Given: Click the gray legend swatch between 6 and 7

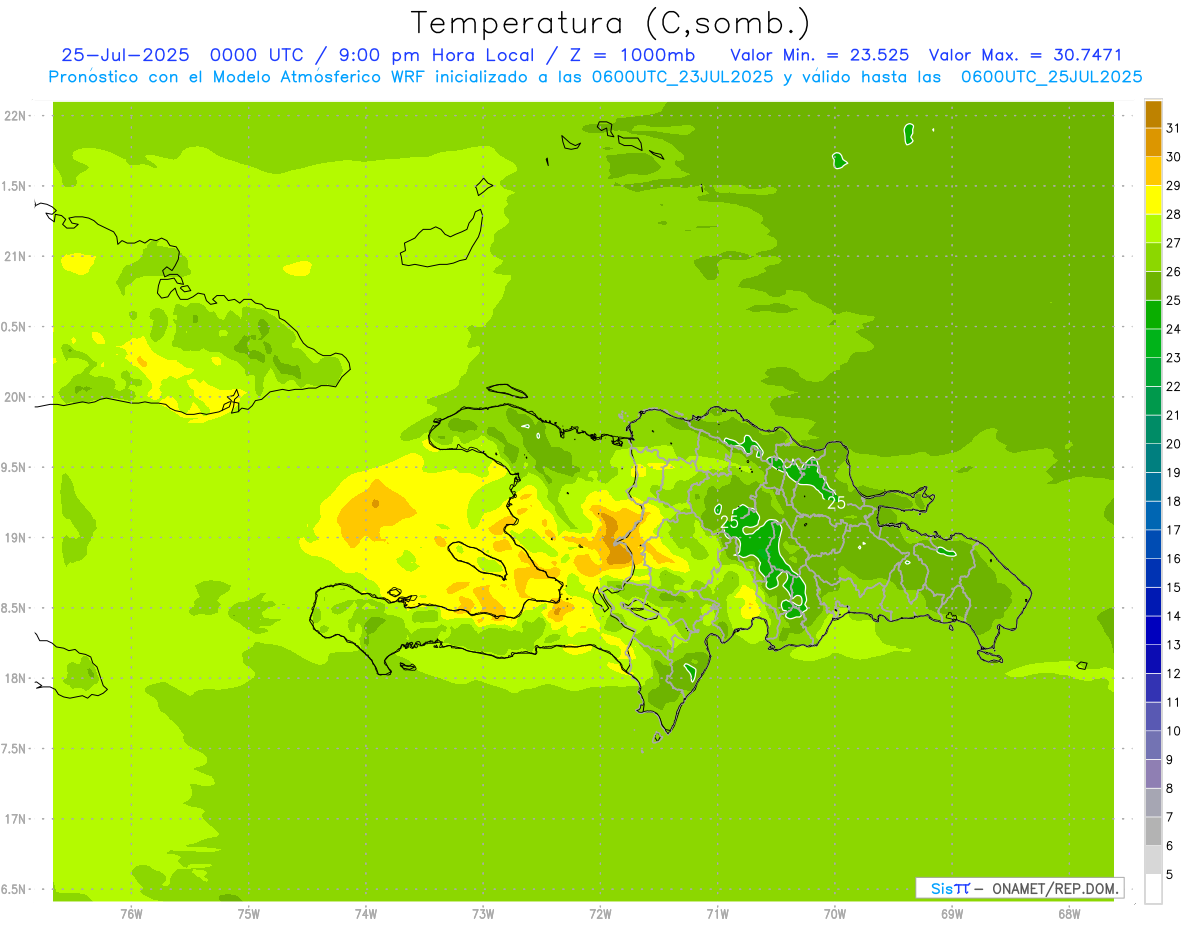Looking at the screenshot, I should (1153, 830).
